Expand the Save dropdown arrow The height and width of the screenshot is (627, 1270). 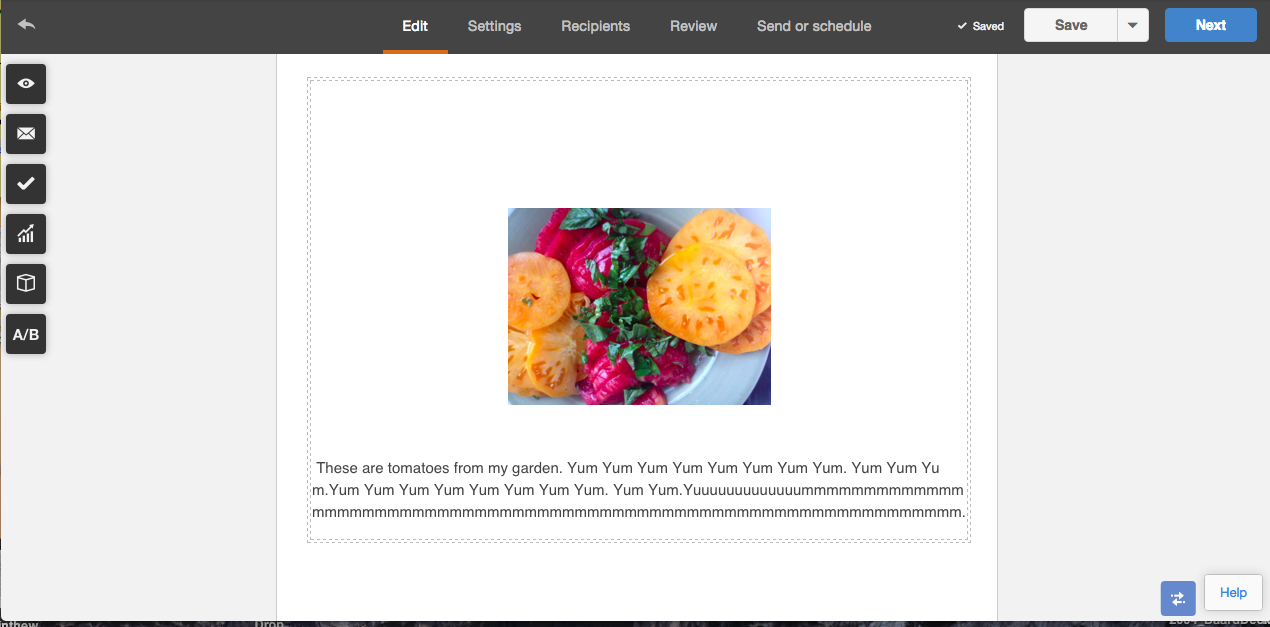click(x=1133, y=26)
